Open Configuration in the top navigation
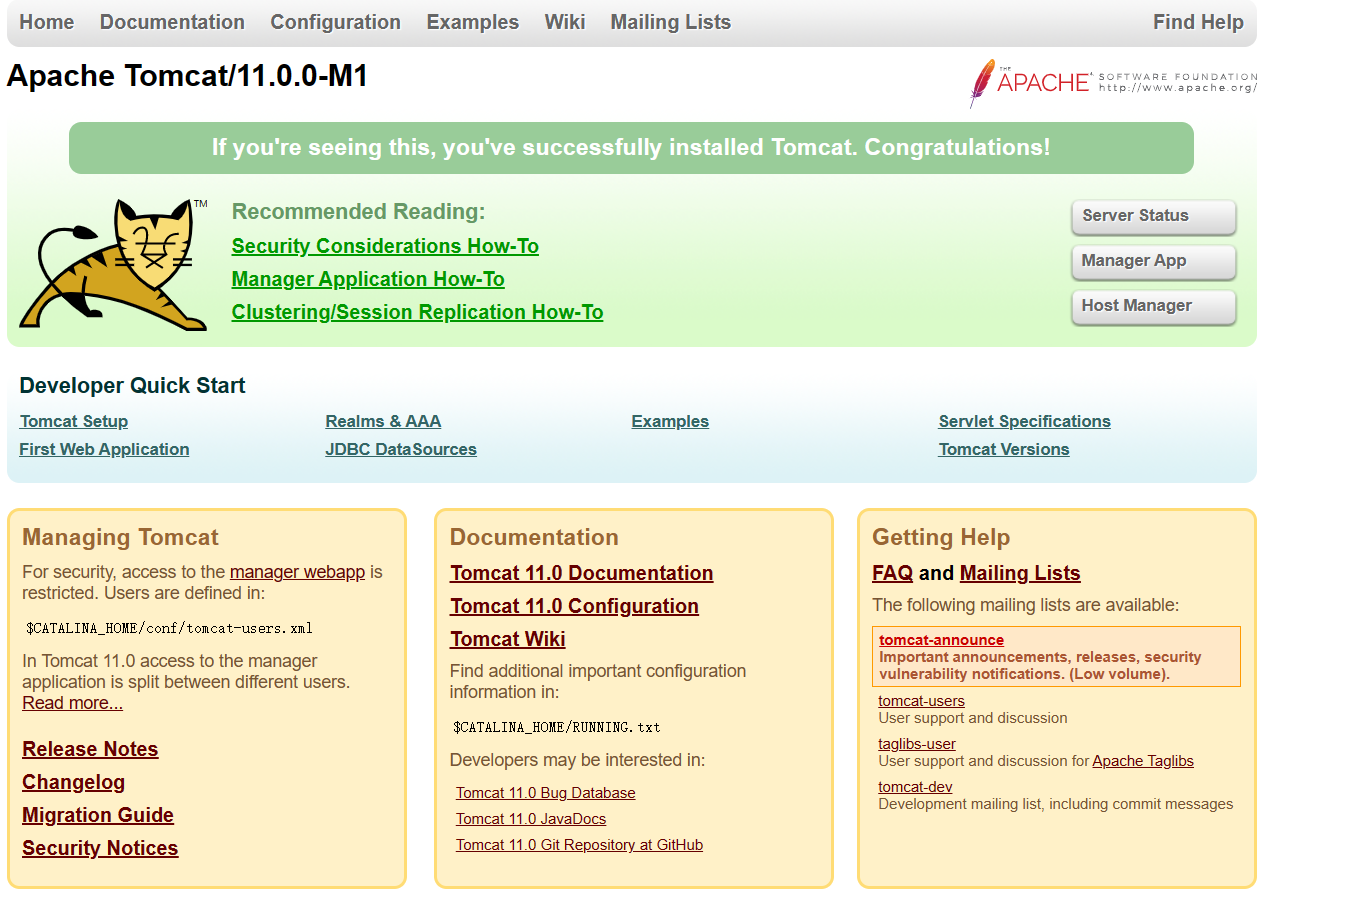 [335, 22]
